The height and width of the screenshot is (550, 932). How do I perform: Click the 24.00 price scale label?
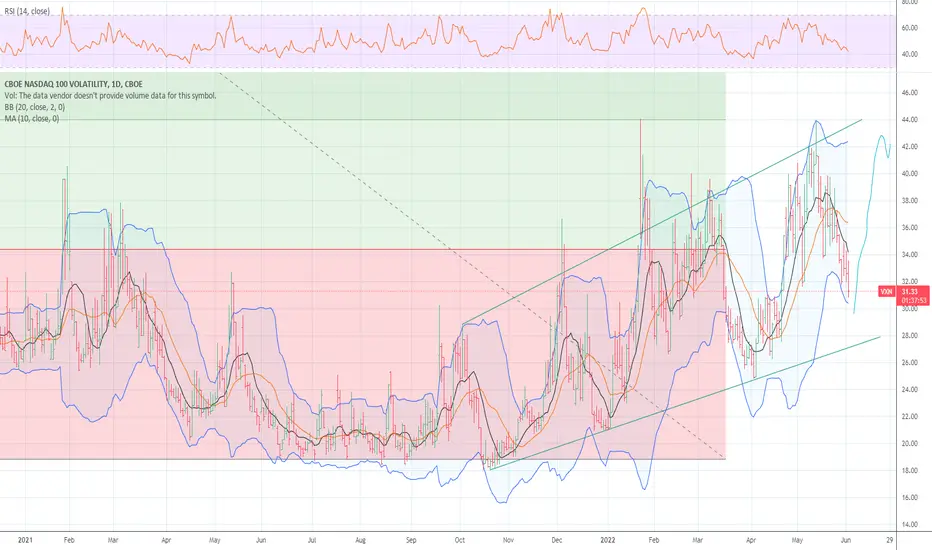[x=909, y=389]
